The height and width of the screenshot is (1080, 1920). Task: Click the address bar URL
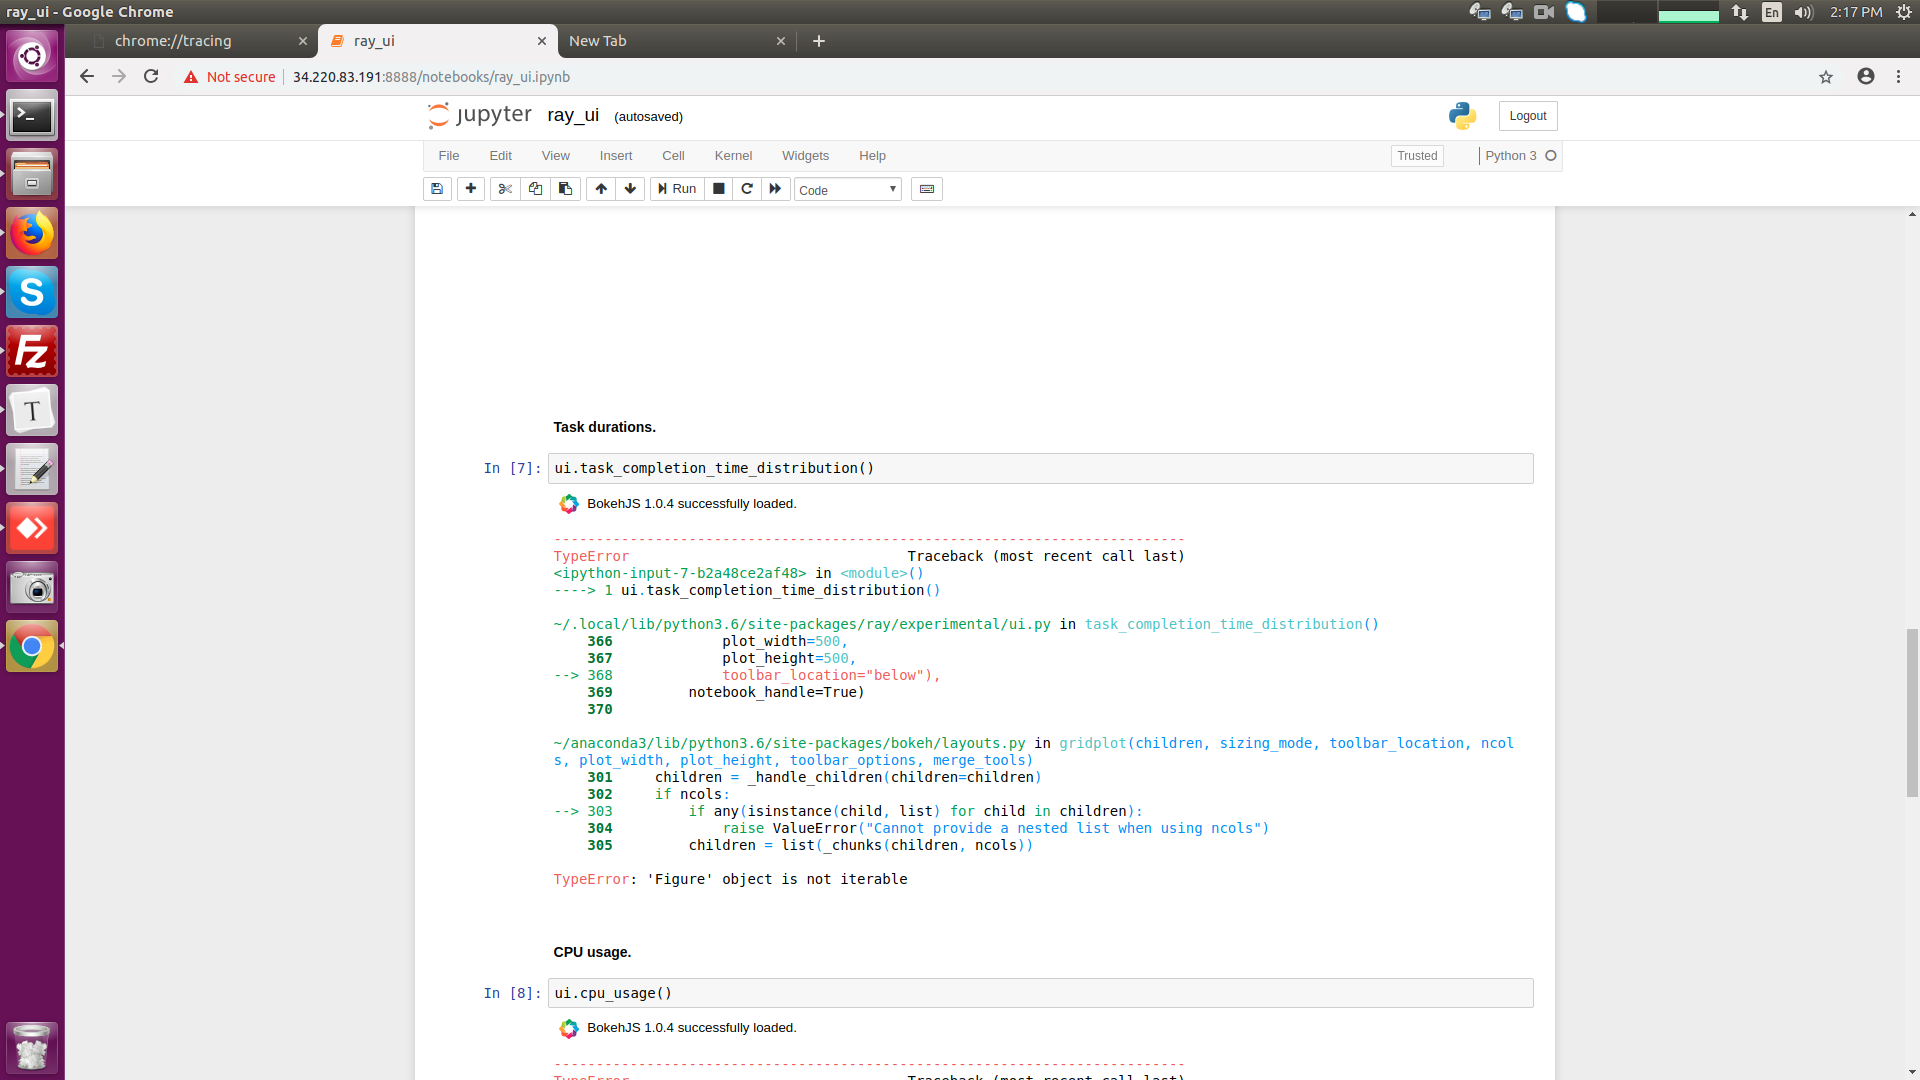(431, 77)
